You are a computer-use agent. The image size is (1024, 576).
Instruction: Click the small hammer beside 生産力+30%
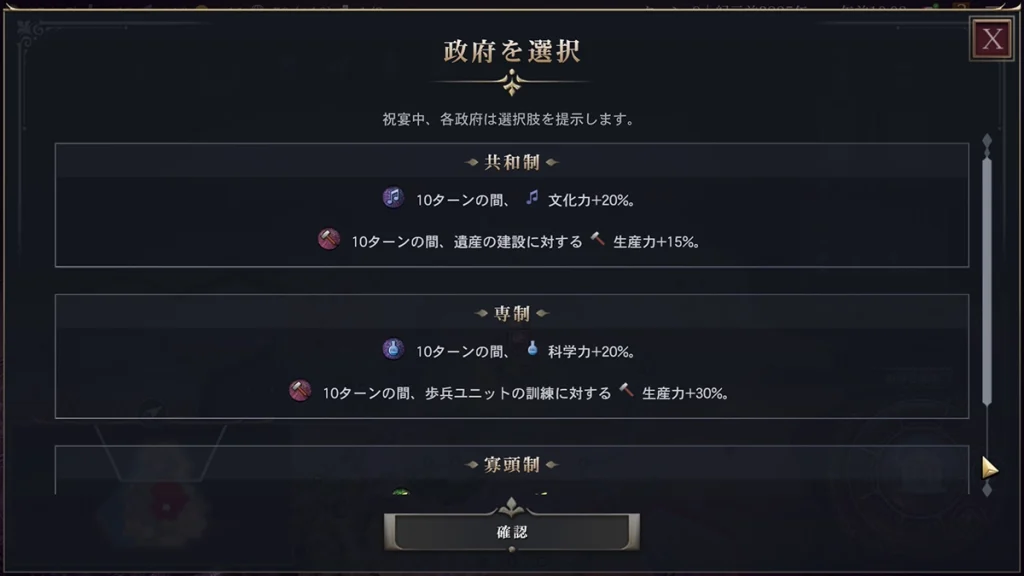point(627,391)
